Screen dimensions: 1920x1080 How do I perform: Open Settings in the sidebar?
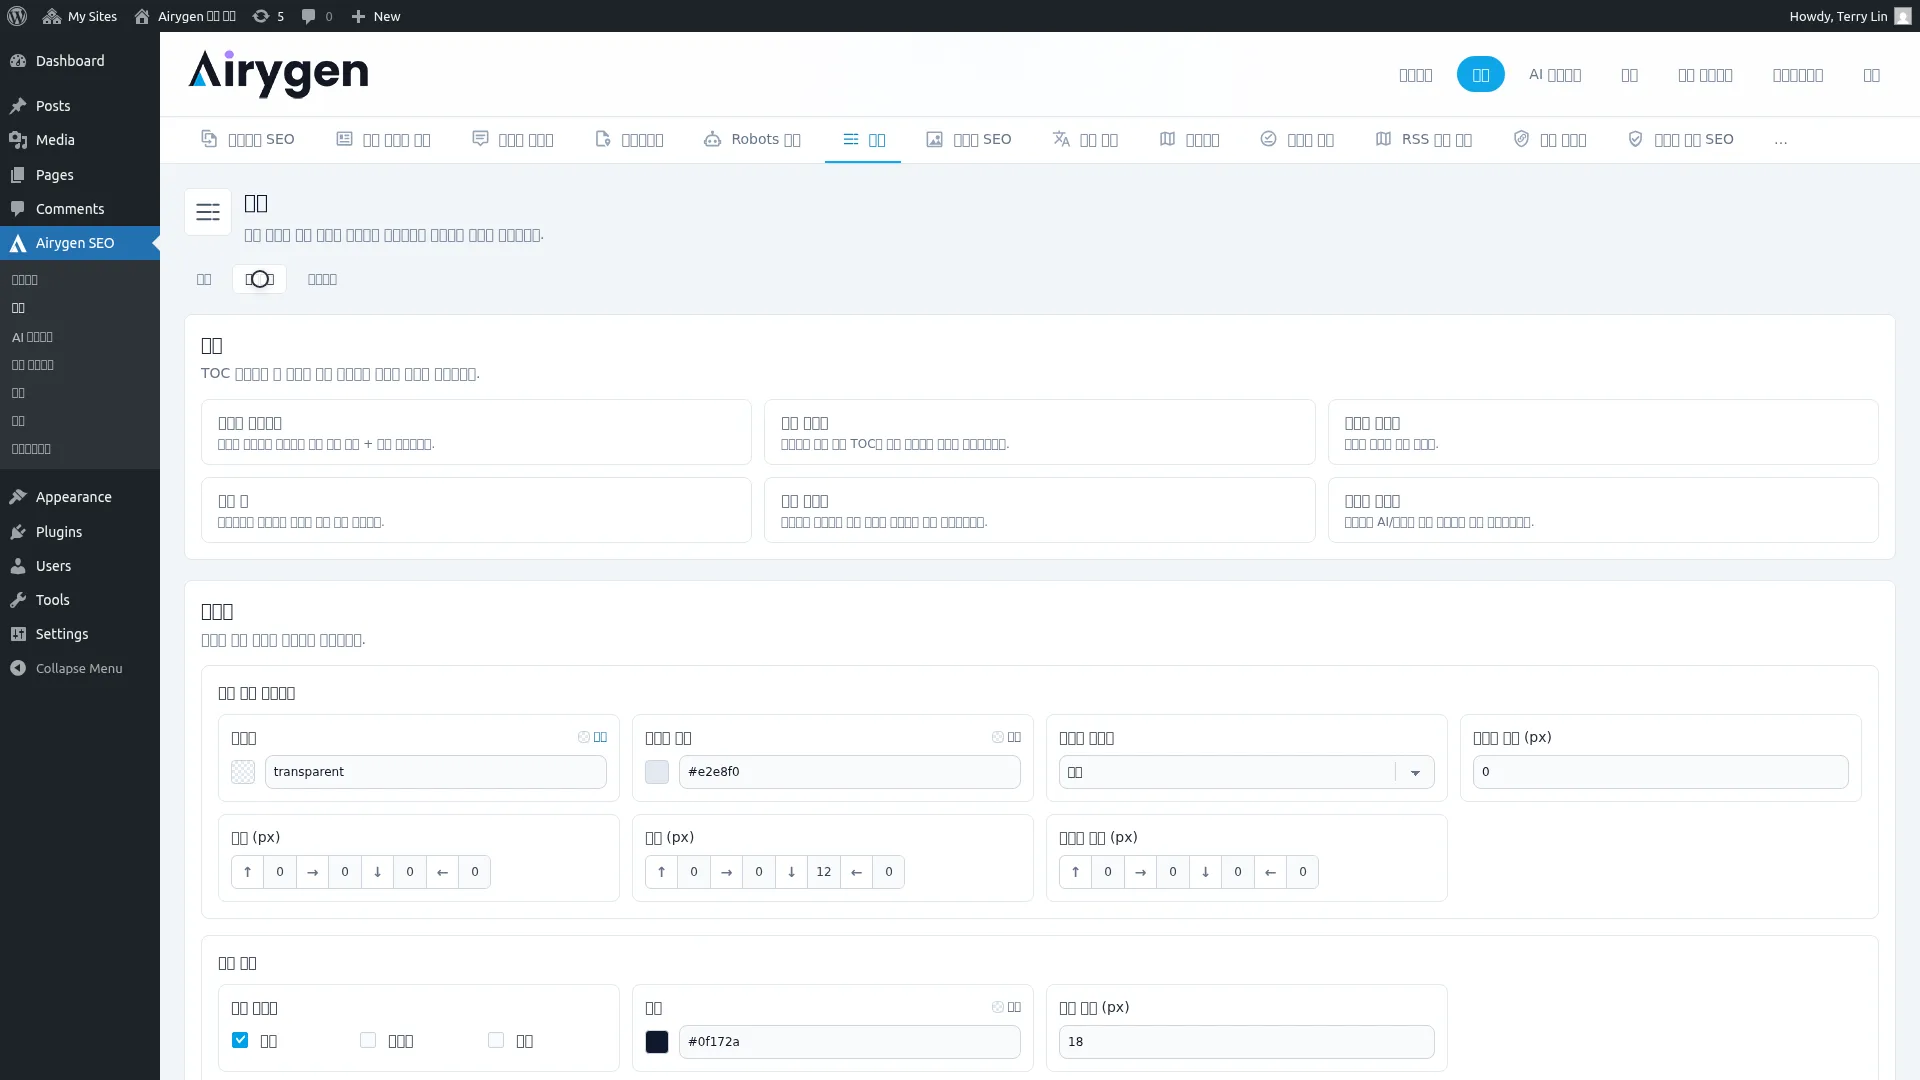(x=80, y=634)
